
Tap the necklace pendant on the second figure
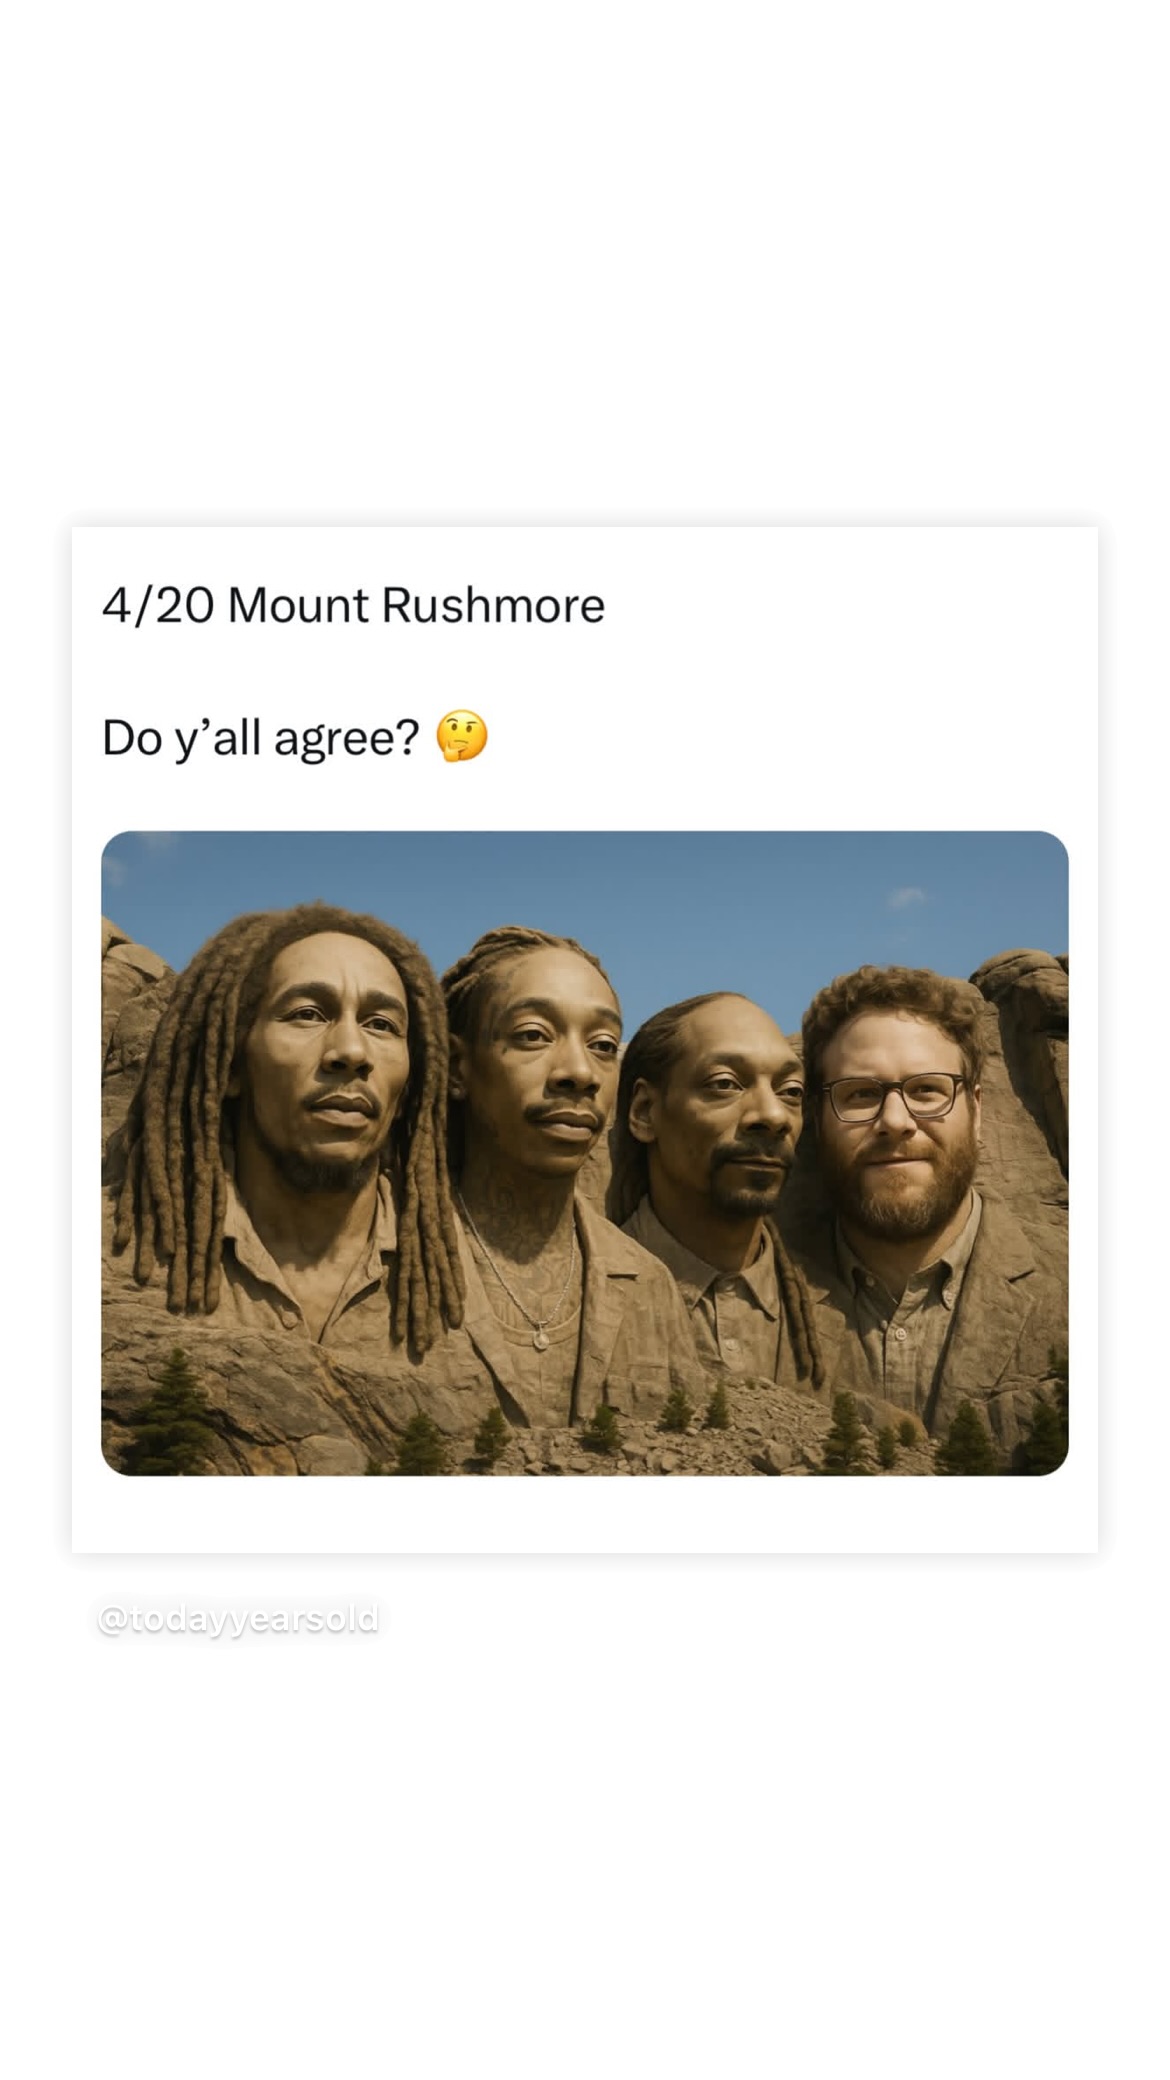coord(540,1335)
